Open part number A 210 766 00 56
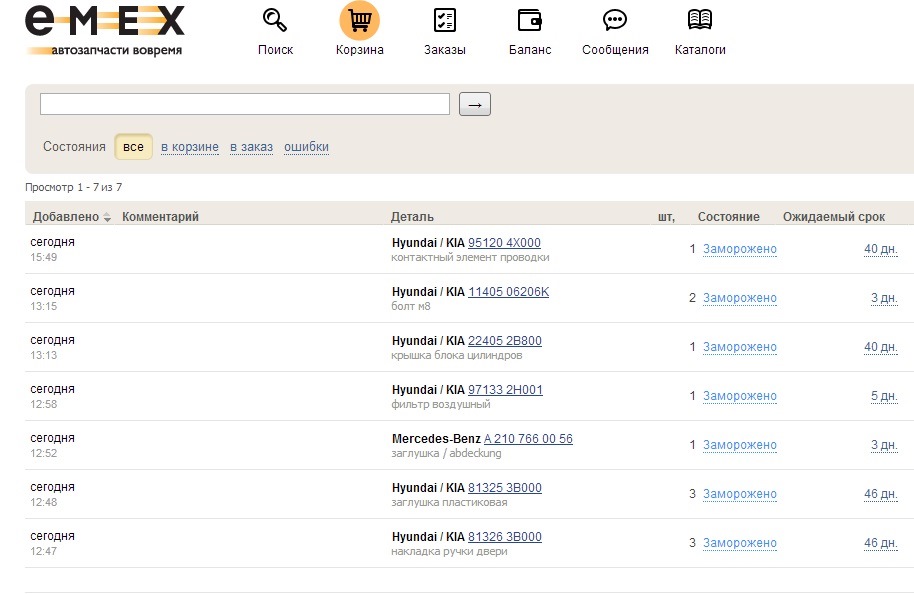The height and width of the screenshot is (594, 914). pyautogui.click(x=528, y=438)
